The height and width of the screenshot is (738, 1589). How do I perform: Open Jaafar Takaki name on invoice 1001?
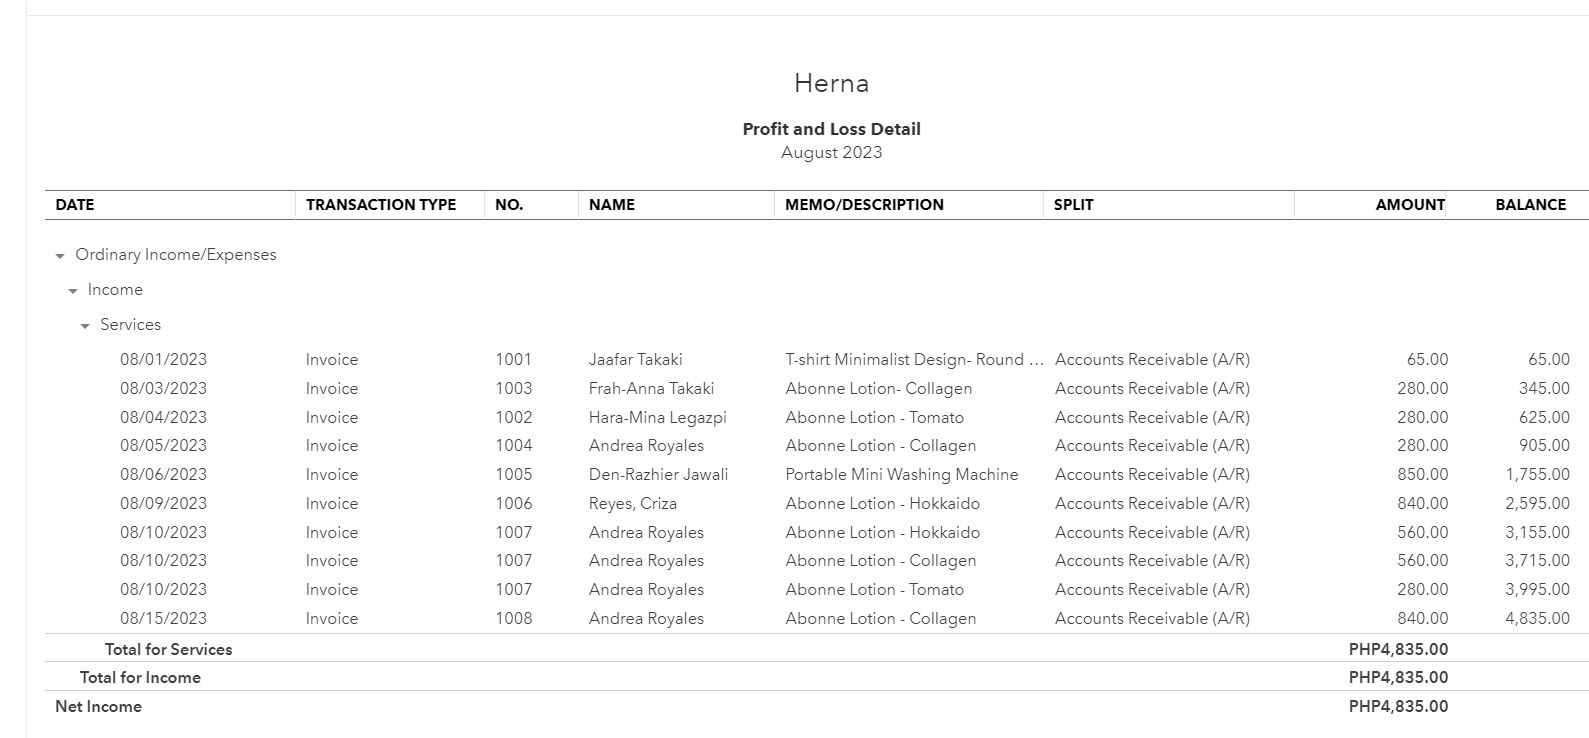635,360
